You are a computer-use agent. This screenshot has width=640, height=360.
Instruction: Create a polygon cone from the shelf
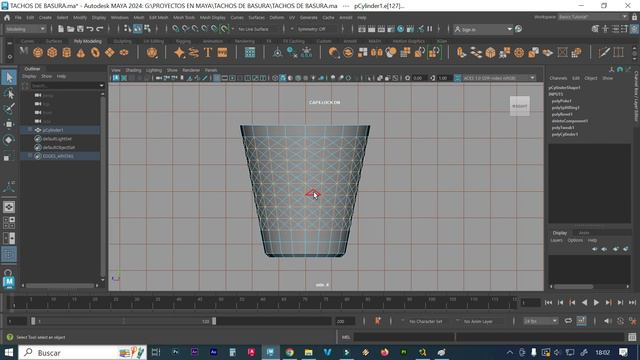click(81, 53)
